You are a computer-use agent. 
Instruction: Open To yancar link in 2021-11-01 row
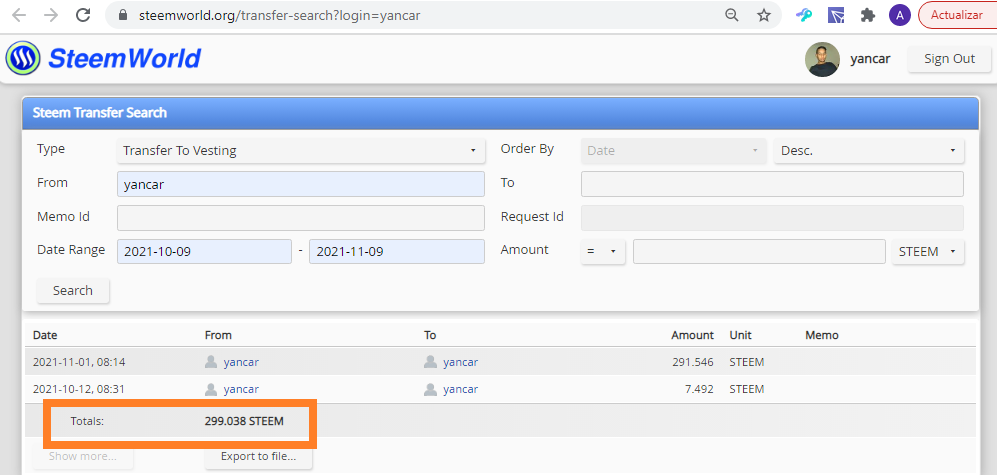coord(460,362)
